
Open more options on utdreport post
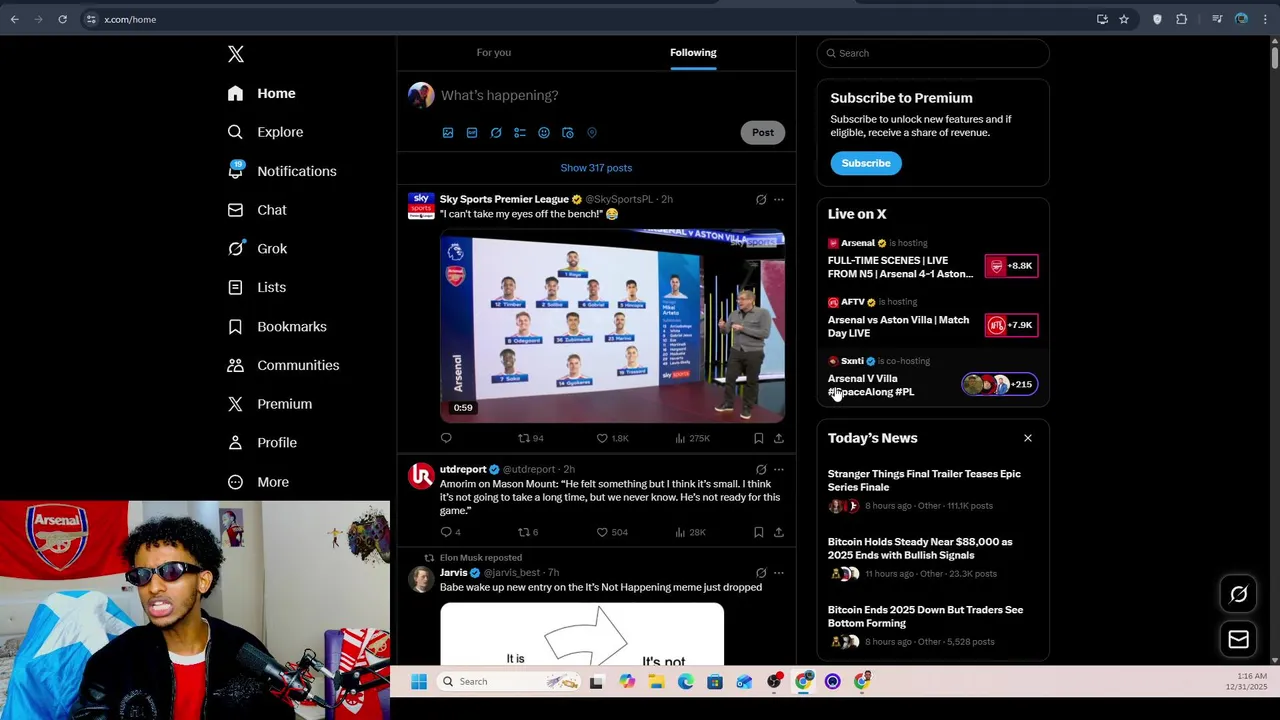[x=779, y=470]
